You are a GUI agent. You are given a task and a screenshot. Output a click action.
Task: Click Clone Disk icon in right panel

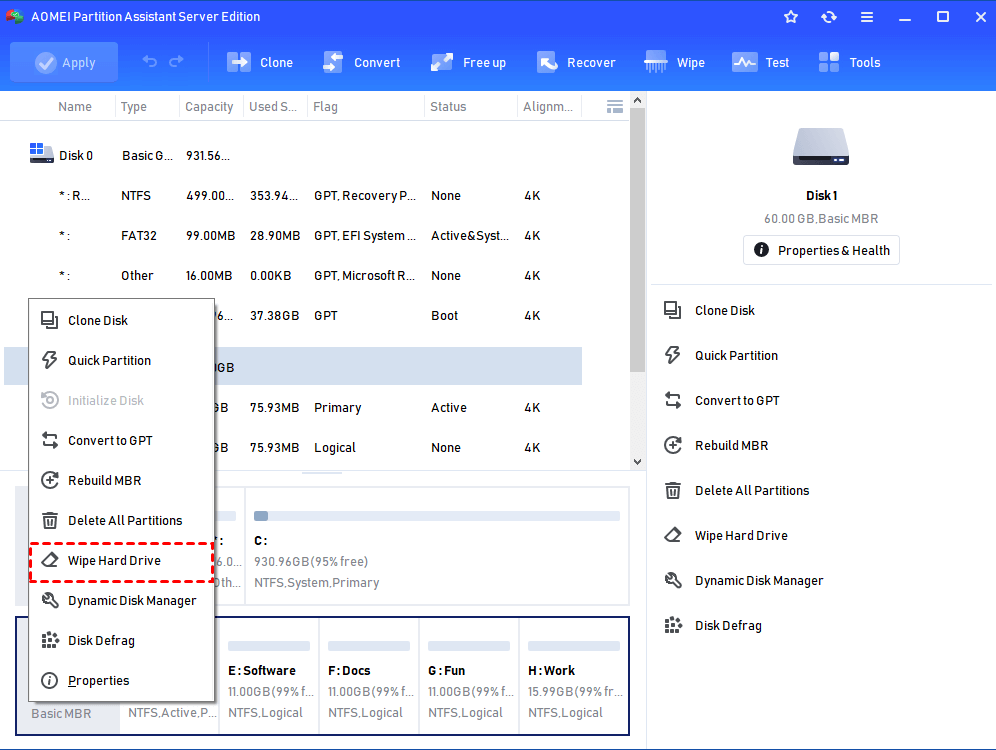(x=673, y=310)
